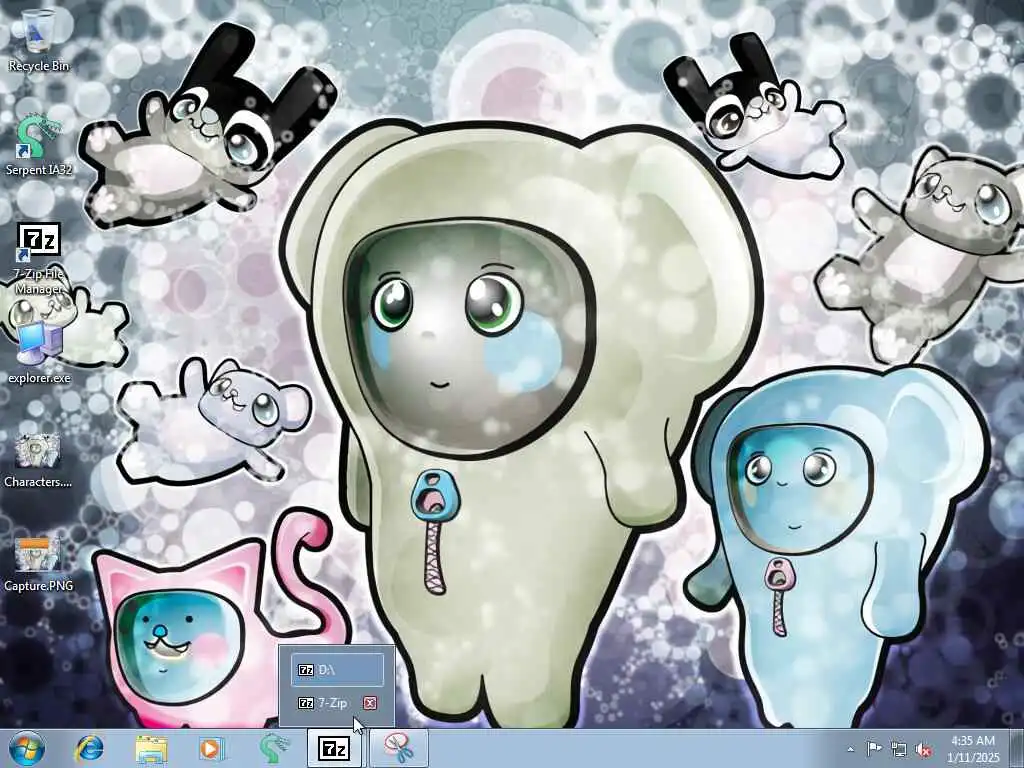The width and height of the screenshot is (1024, 768).
Task: Open the Serpent app pinned on taskbar
Action: 273,748
